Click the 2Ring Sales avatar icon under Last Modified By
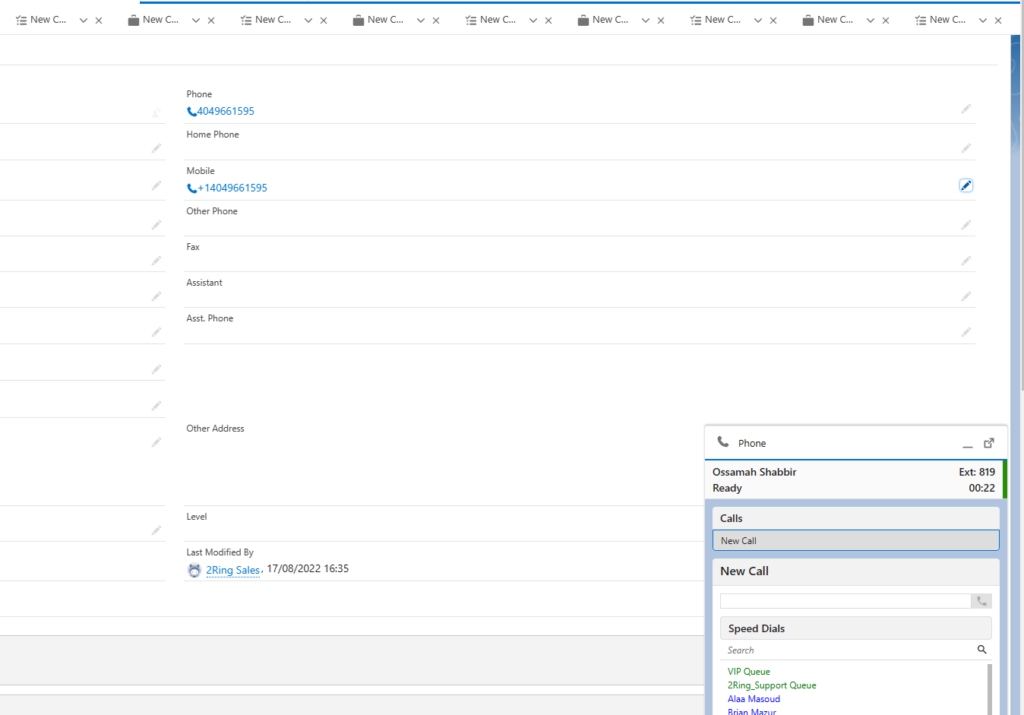This screenshot has height=715, width=1024. [x=193, y=569]
